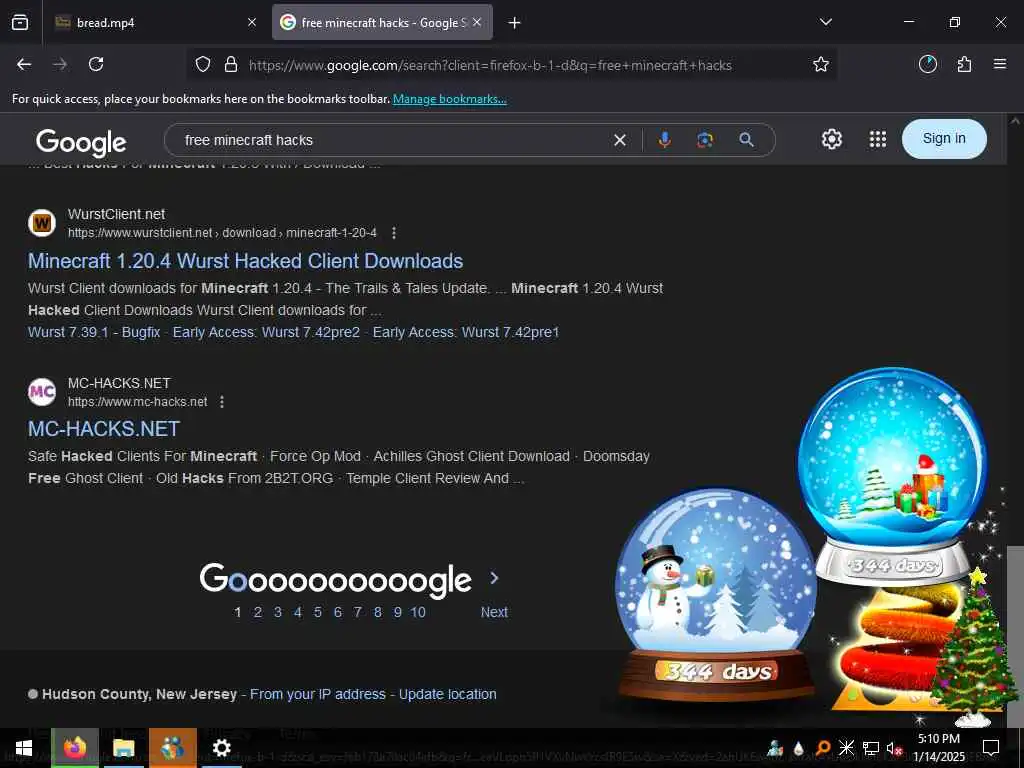The image size is (1024, 768).
Task: Go to results page 8
Action: click(x=377, y=612)
